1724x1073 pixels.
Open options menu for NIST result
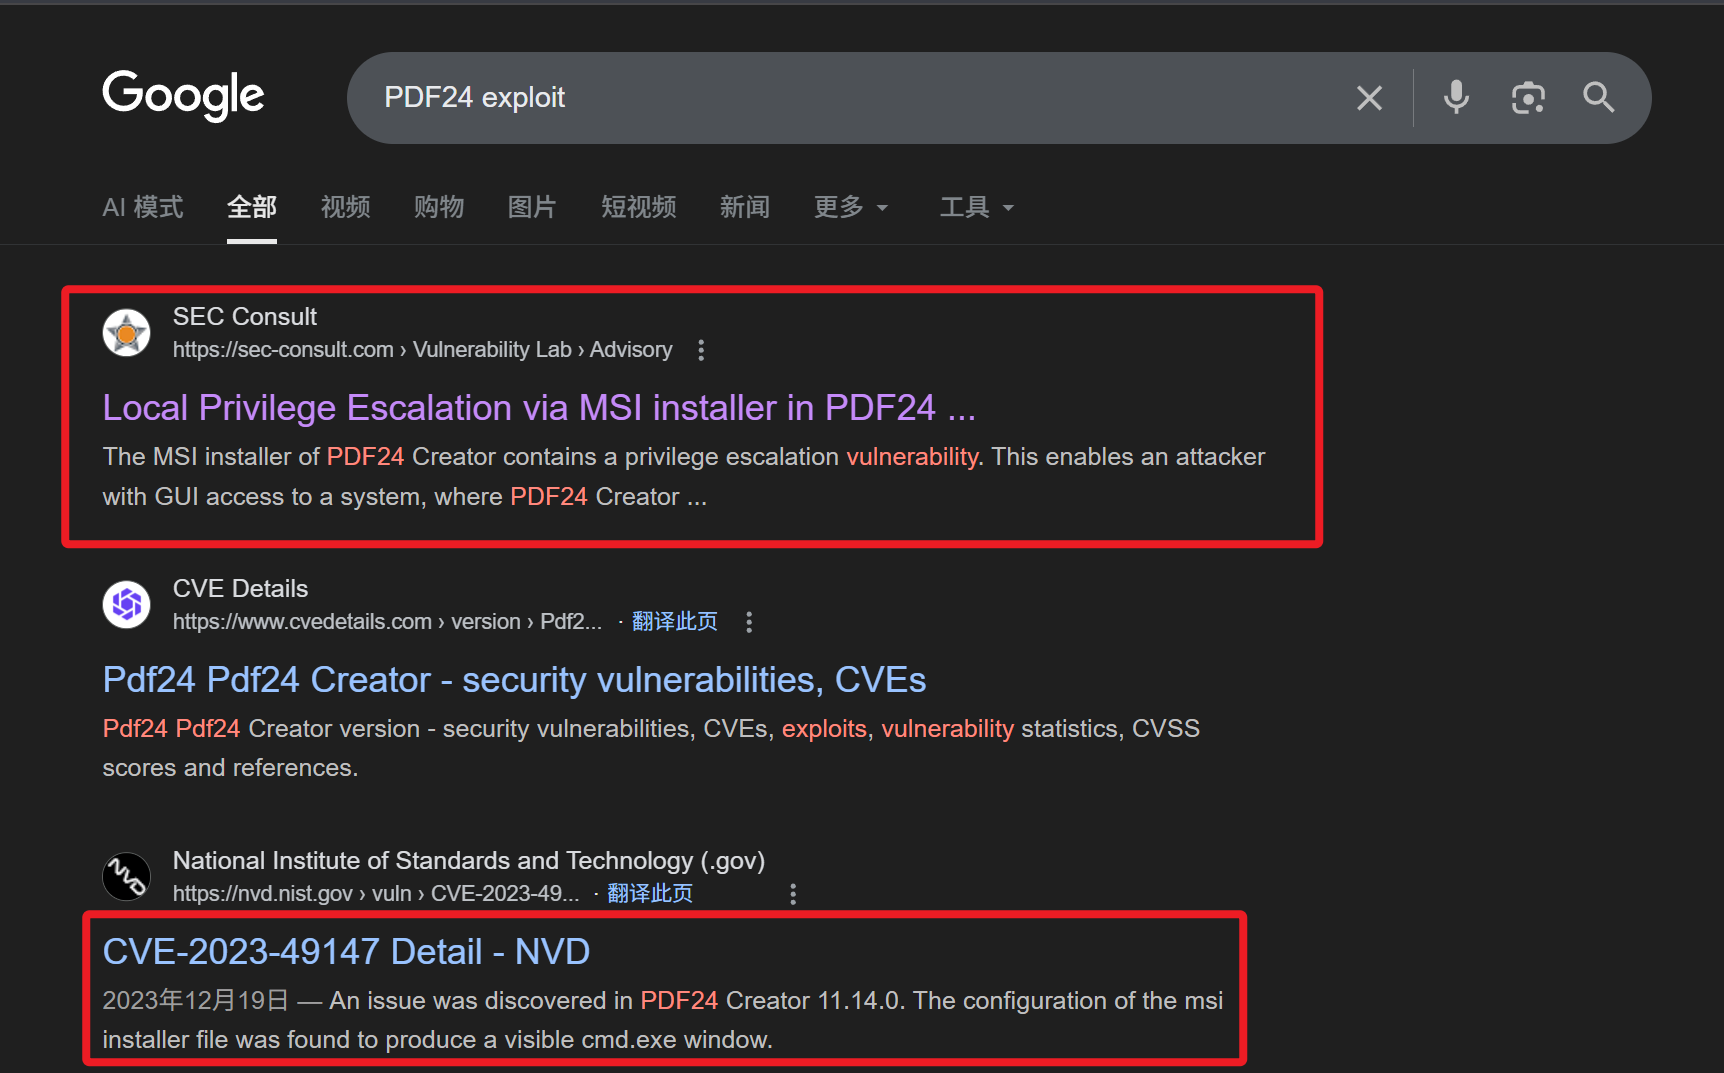pyautogui.click(x=793, y=894)
